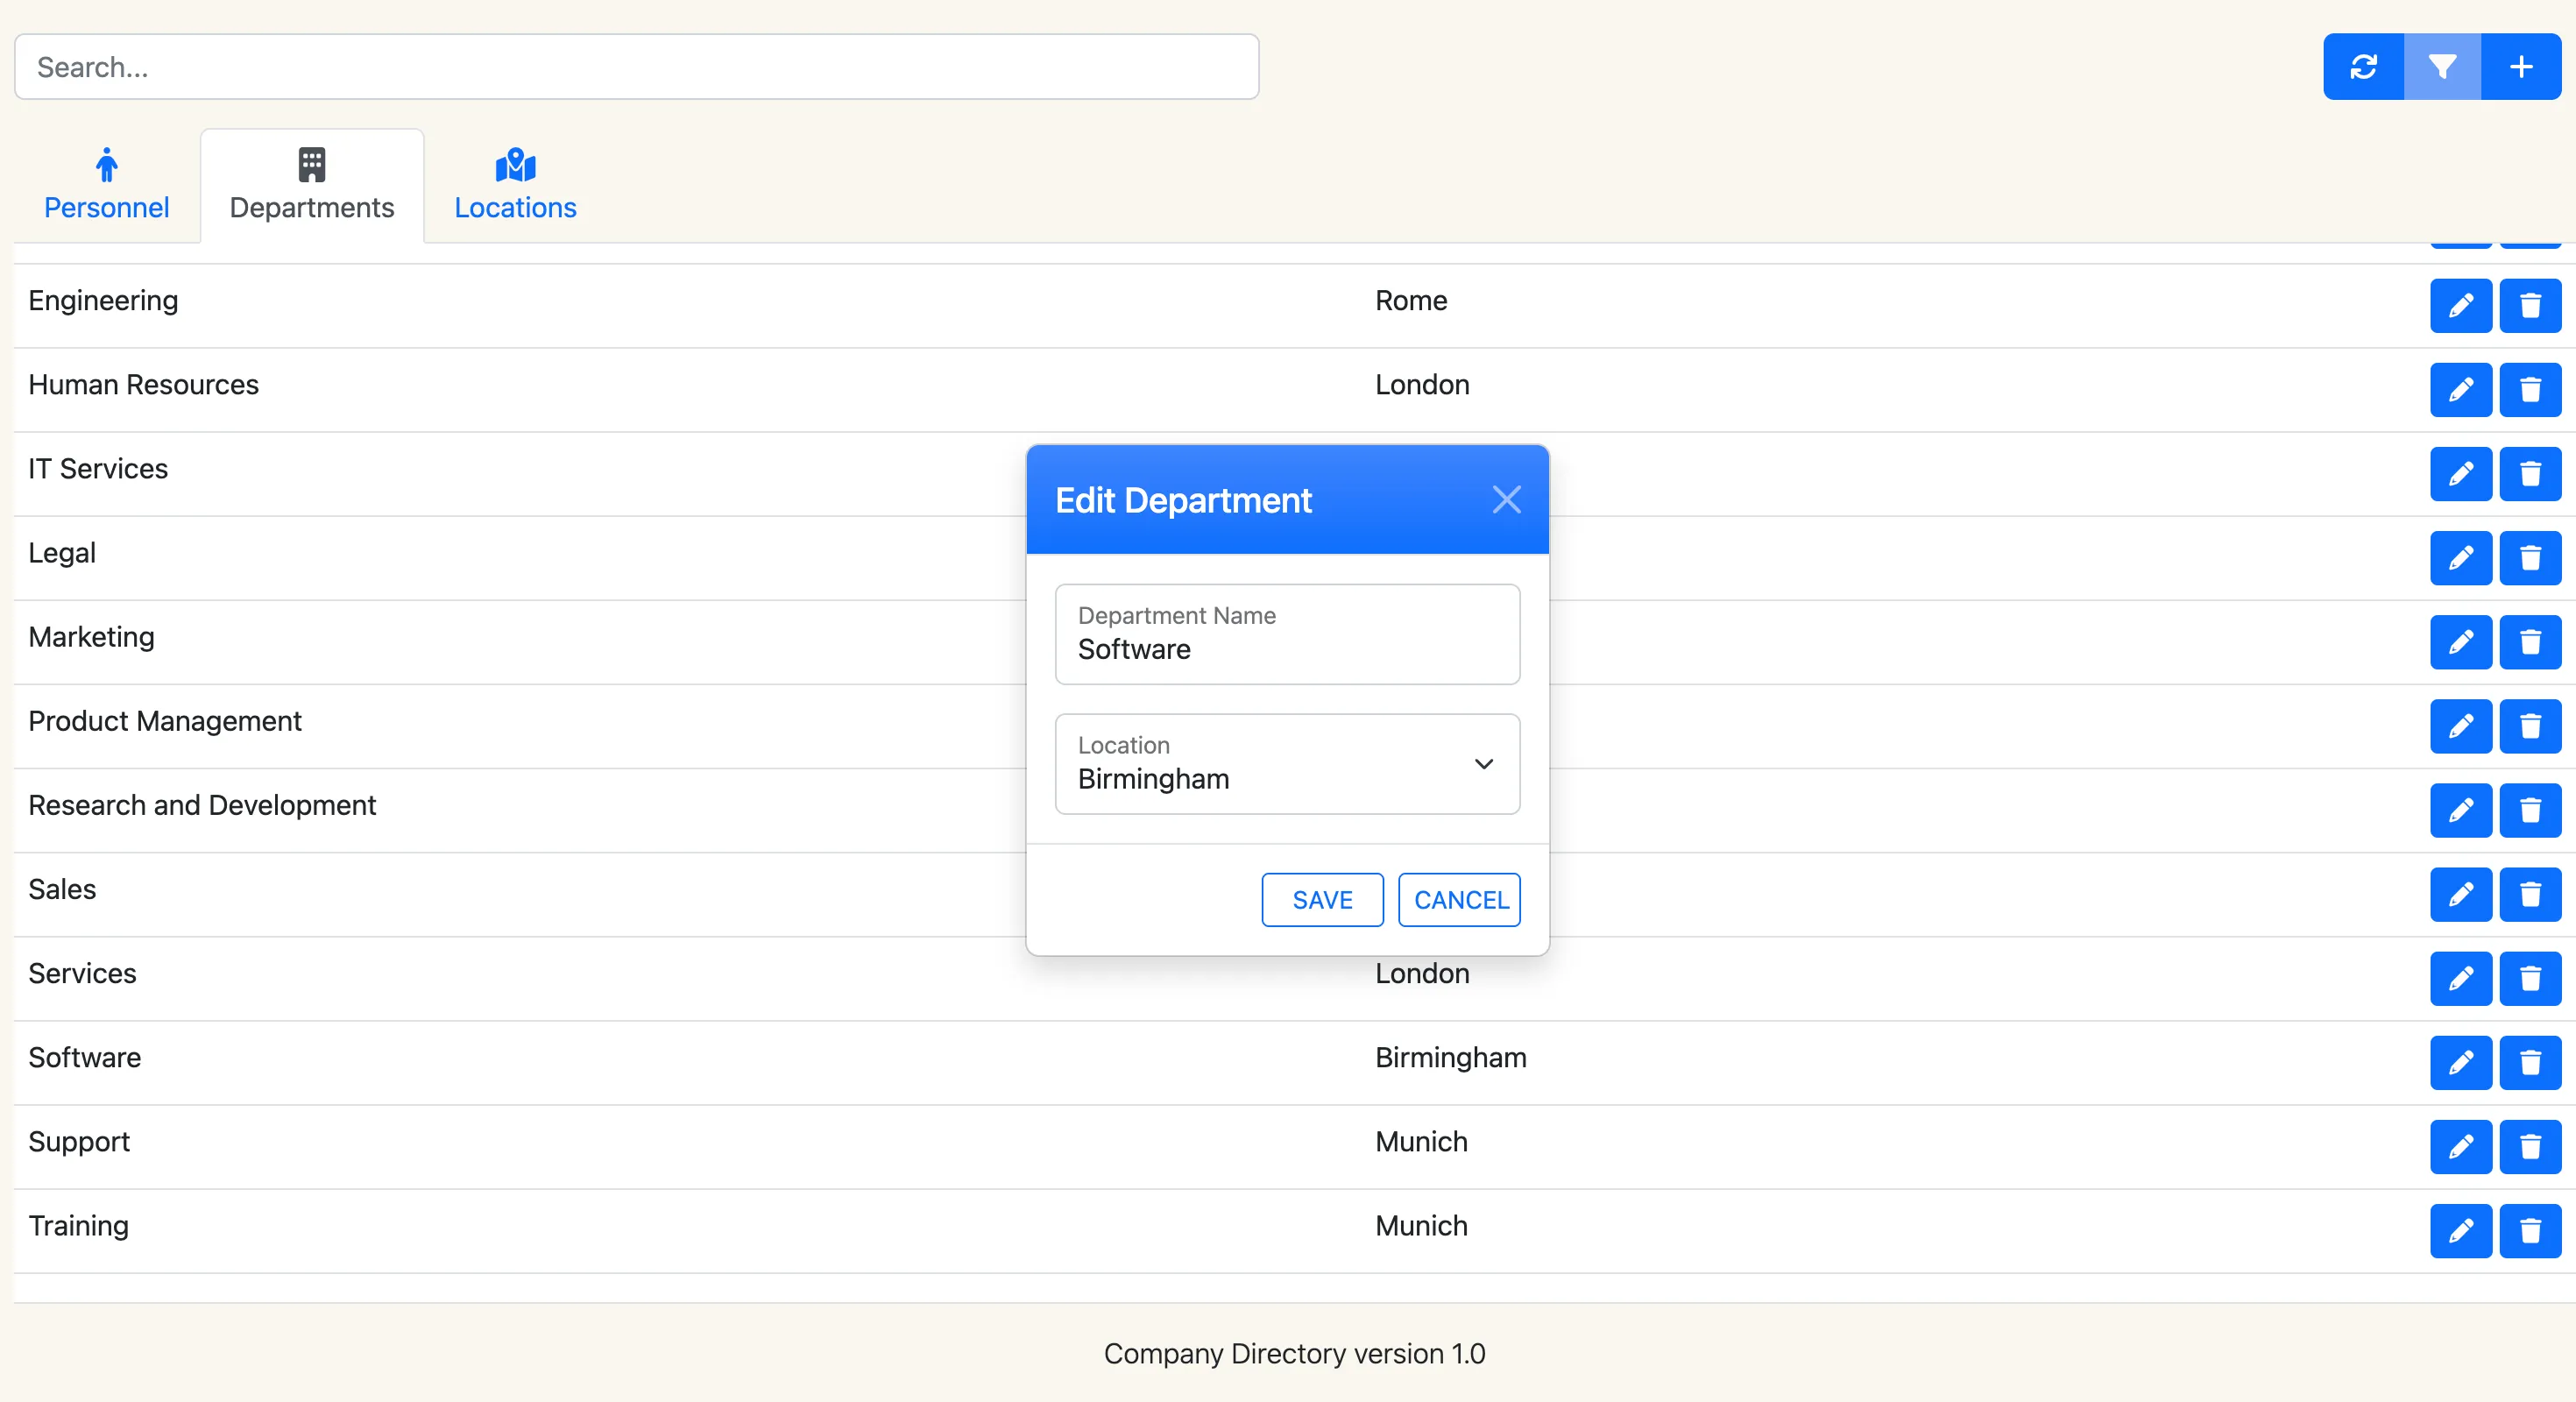Viewport: 2576px width, 1402px height.
Task: Edit Research and Development row
Action: coord(2461,809)
